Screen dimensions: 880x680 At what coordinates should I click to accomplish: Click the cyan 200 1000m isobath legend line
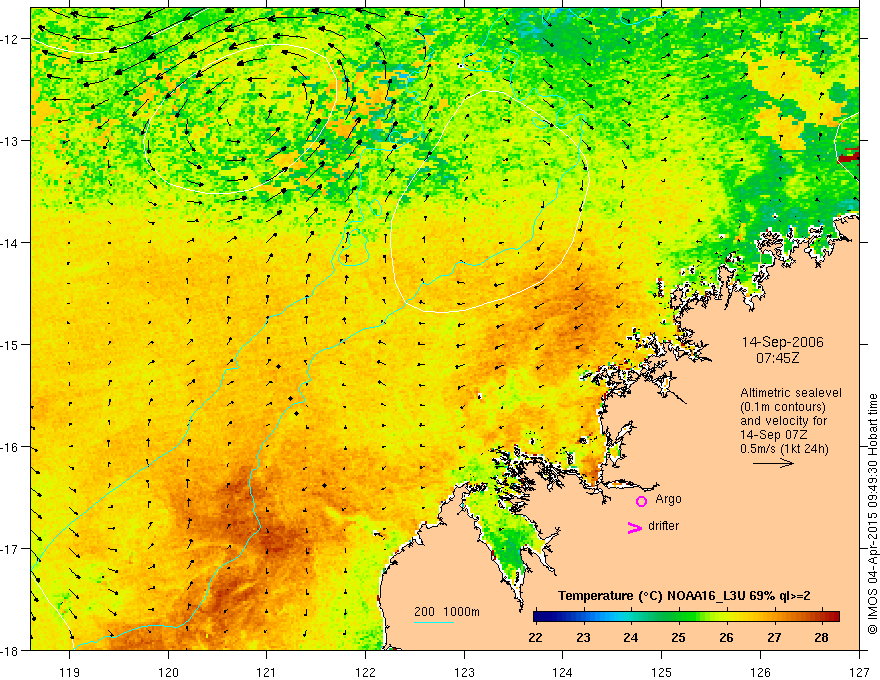pos(434,622)
